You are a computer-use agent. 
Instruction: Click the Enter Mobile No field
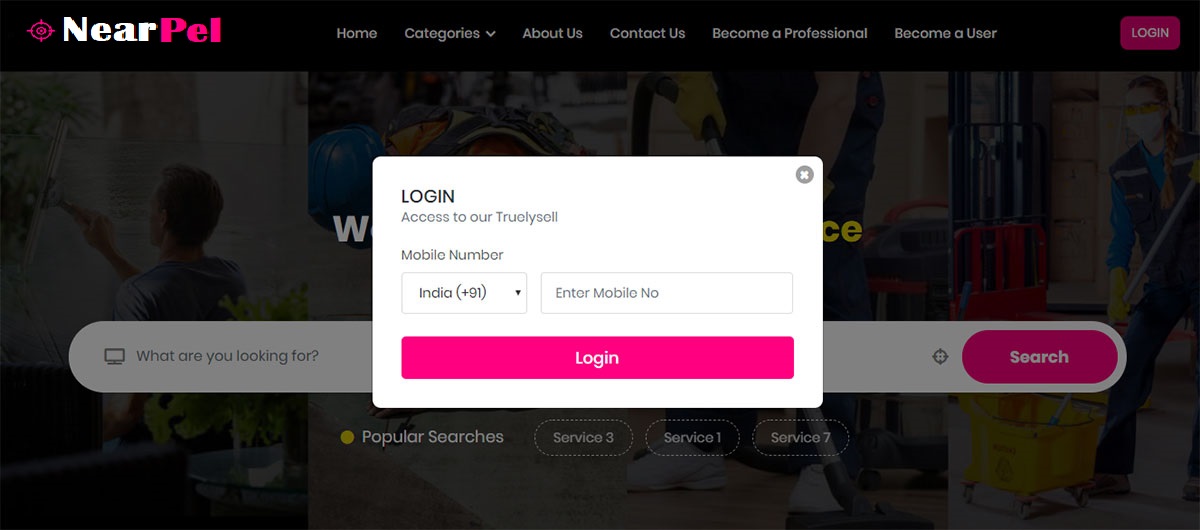(667, 293)
